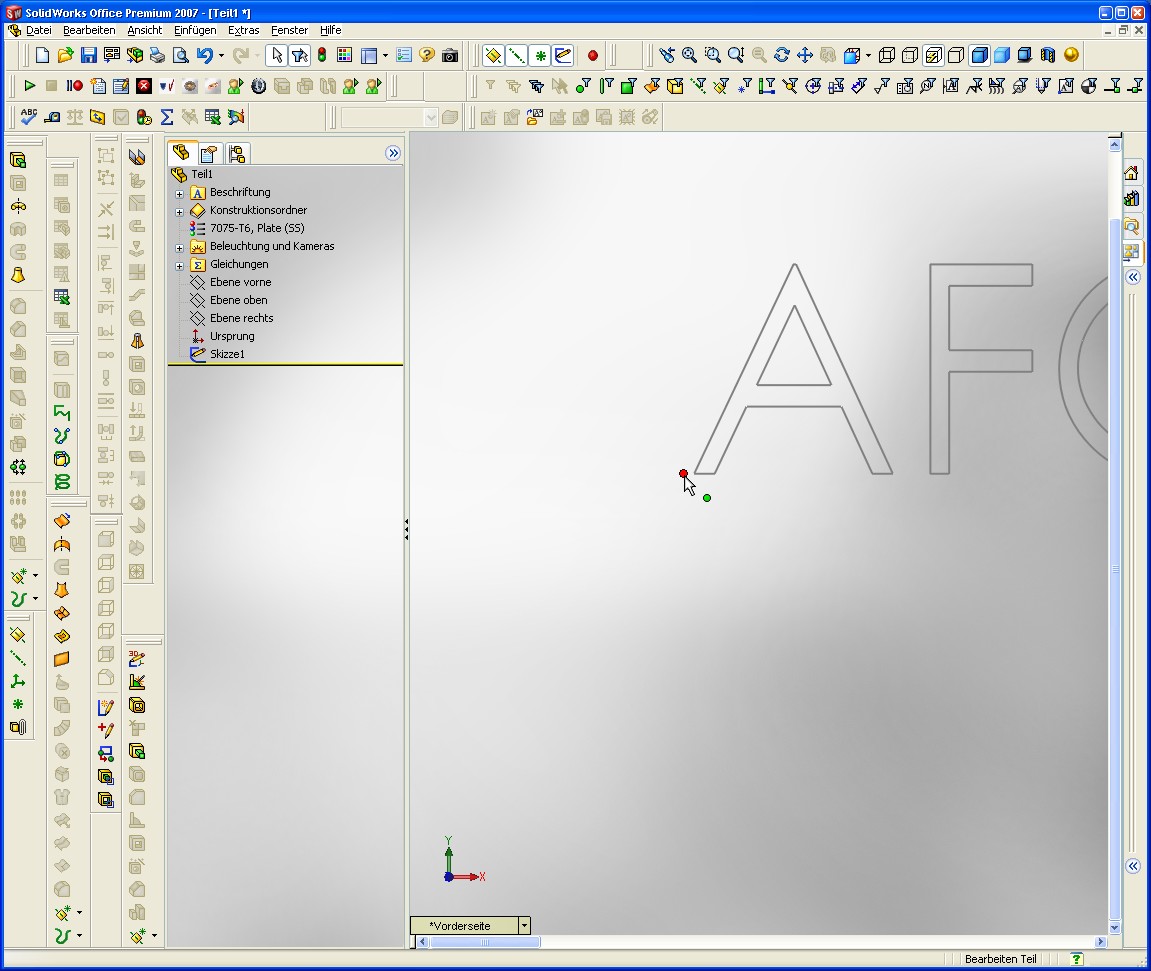Select Ebene vorne plane in tree
The height and width of the screenshot is (971, 1151).
click(240, 282)
